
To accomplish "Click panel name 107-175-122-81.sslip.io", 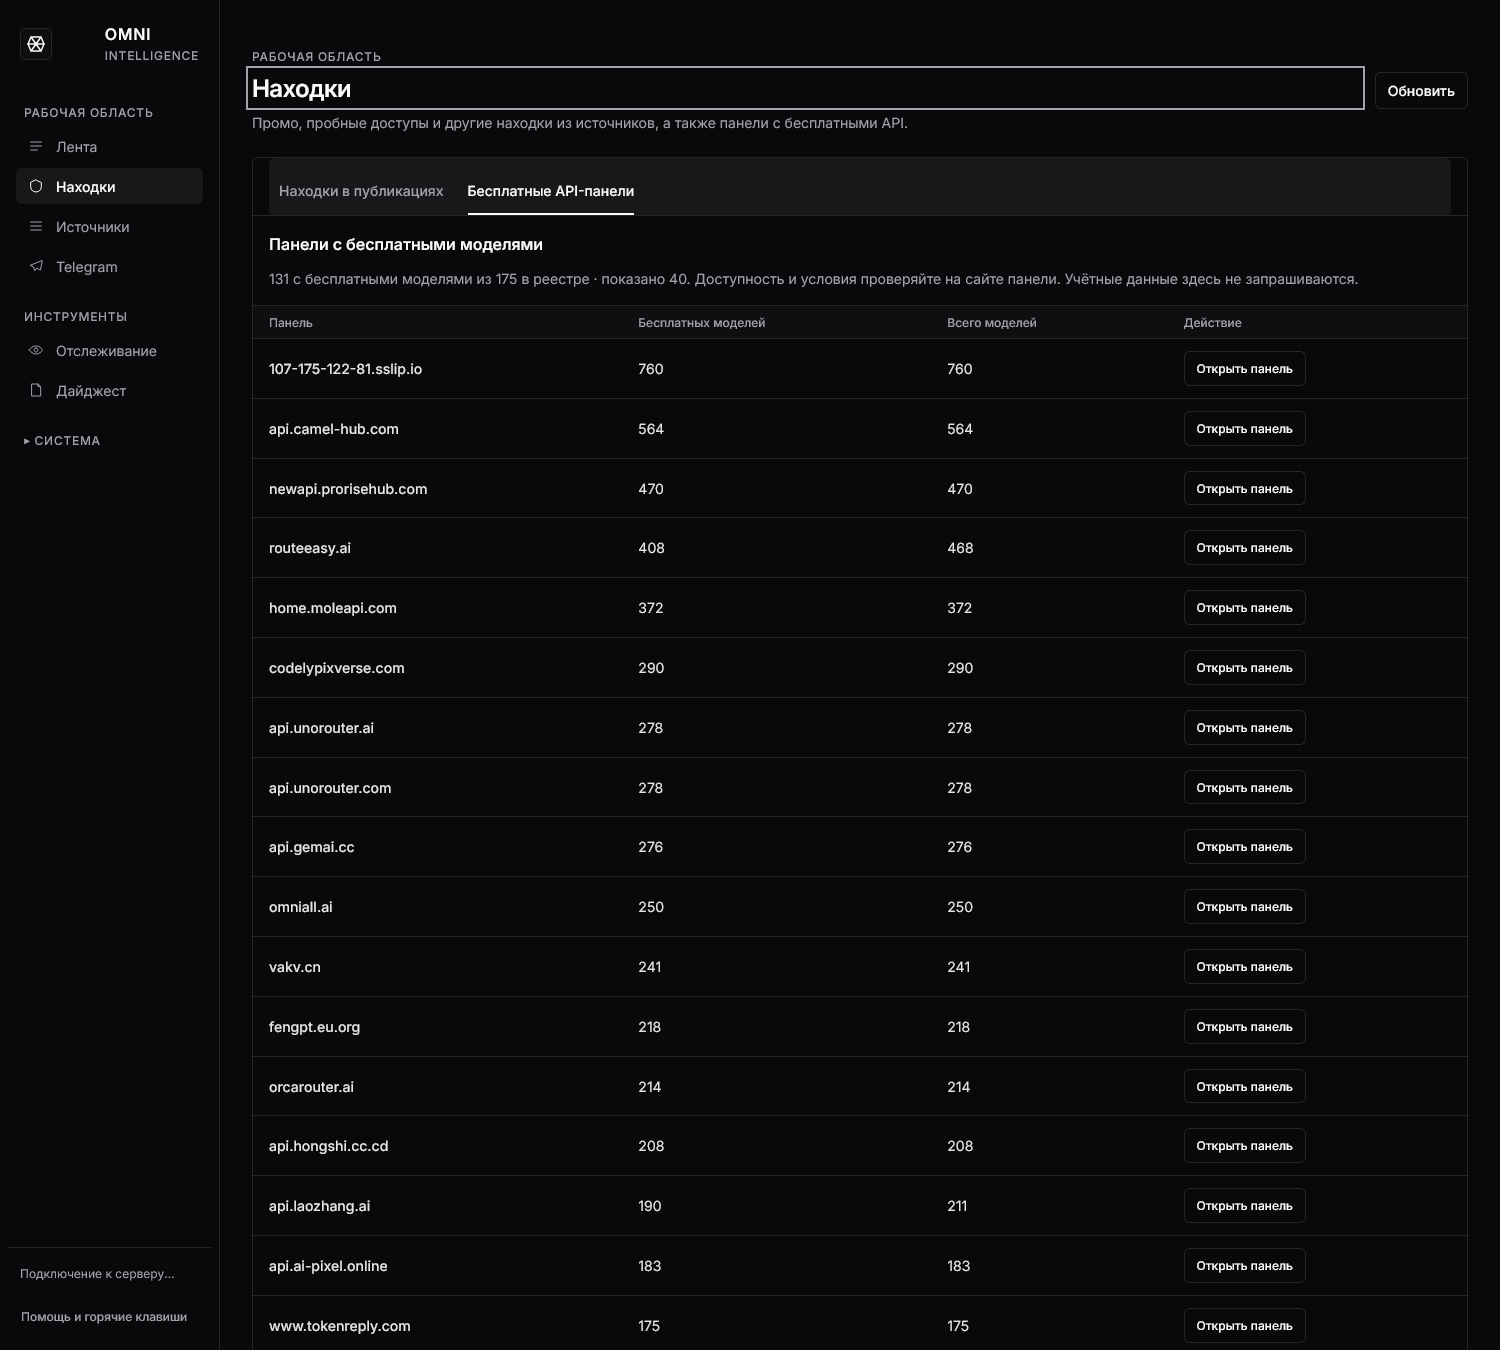I will pos(345,369).
